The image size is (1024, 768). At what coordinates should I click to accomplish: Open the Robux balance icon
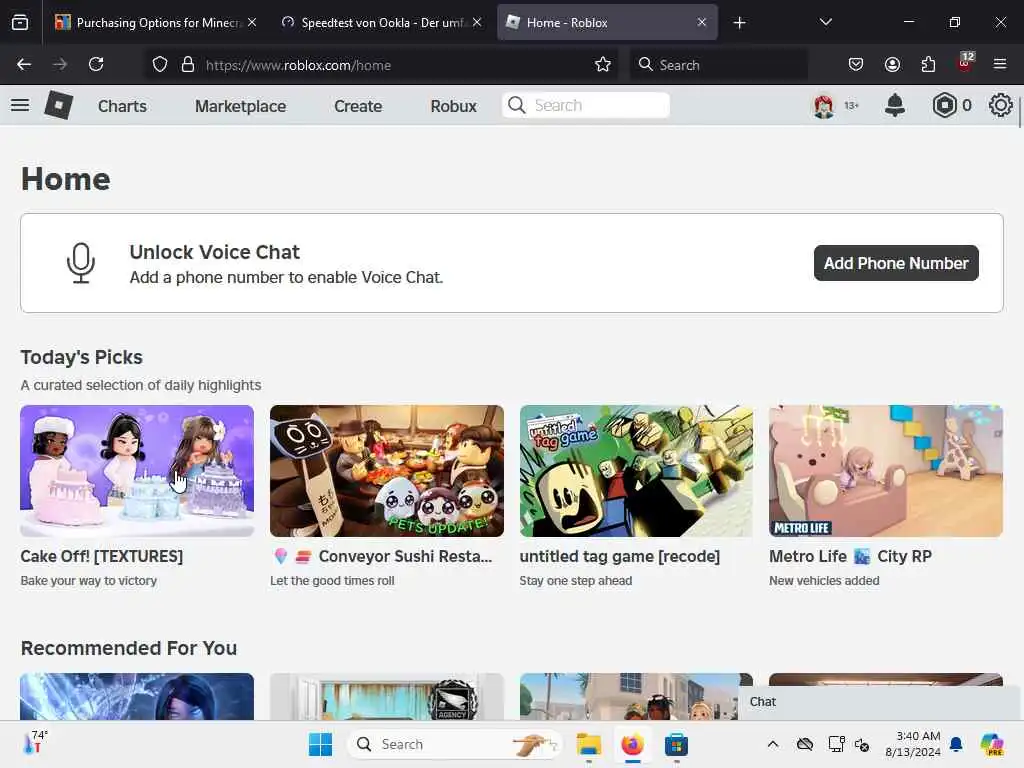tap(944, 105)
